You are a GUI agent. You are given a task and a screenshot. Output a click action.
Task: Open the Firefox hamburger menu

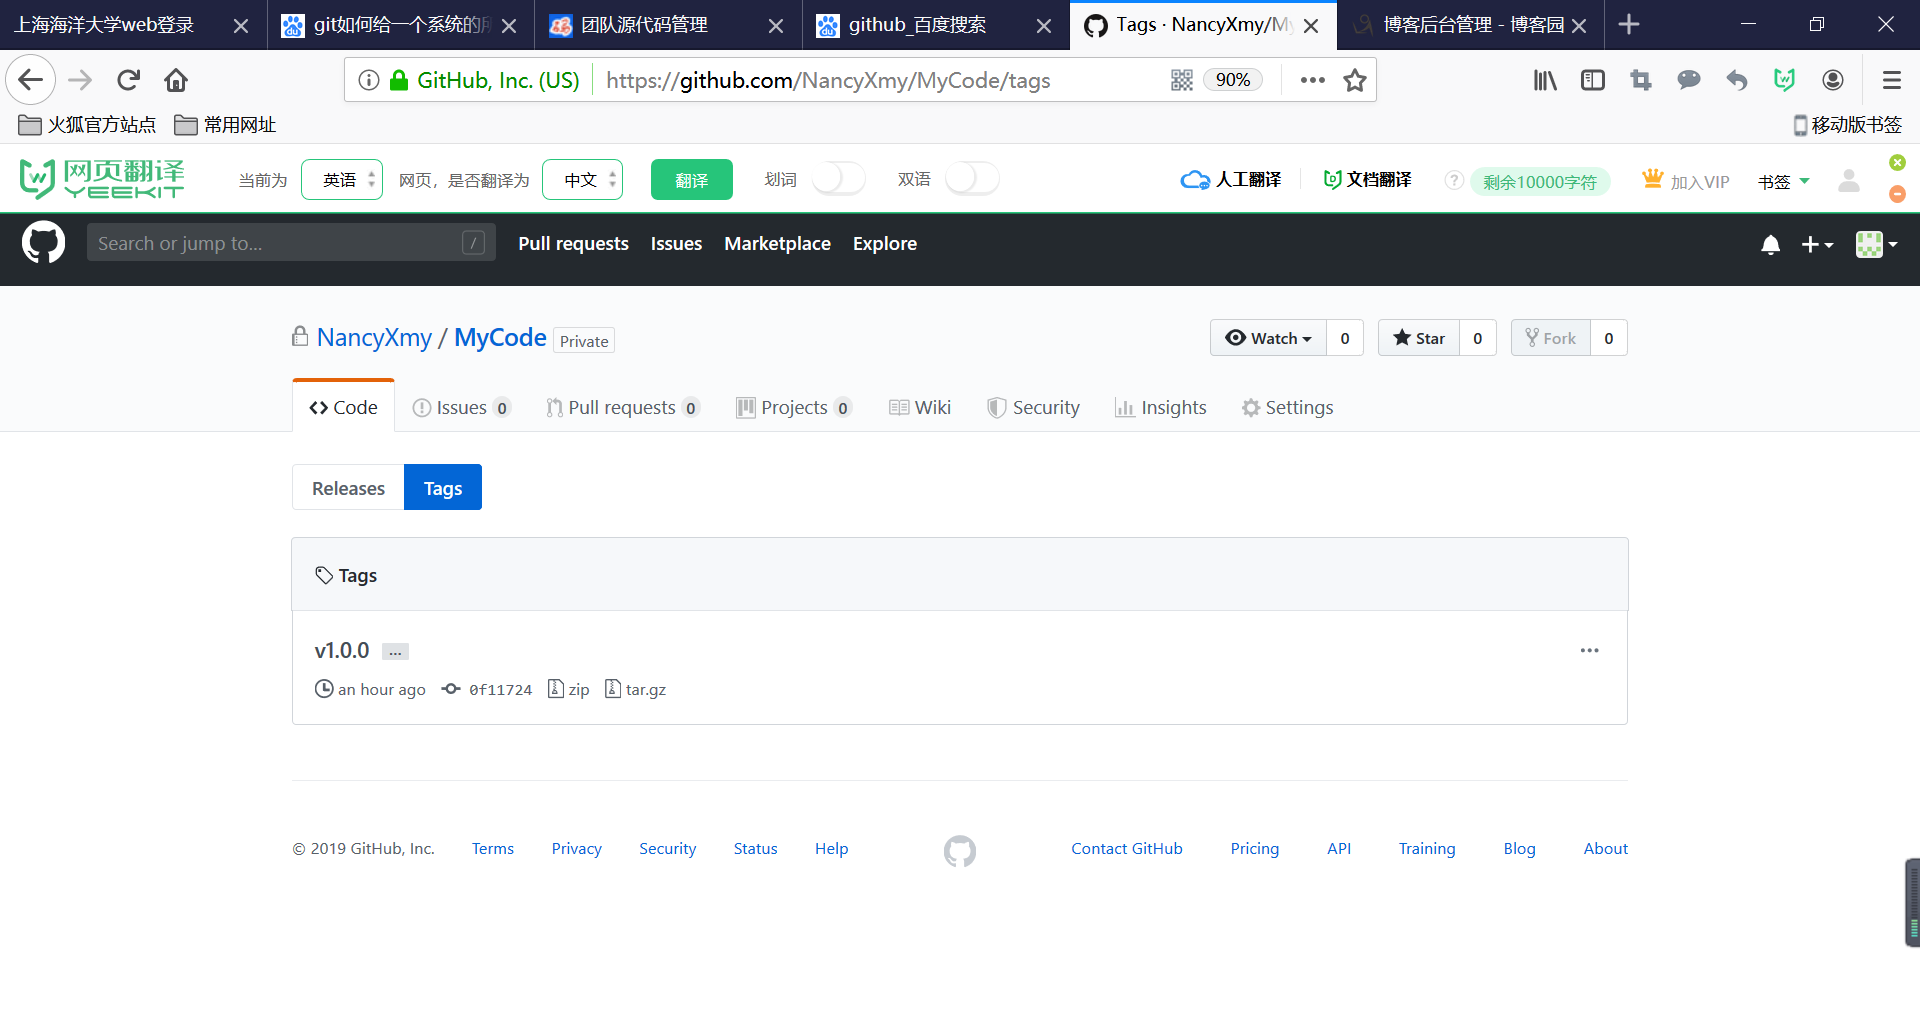1891,80
